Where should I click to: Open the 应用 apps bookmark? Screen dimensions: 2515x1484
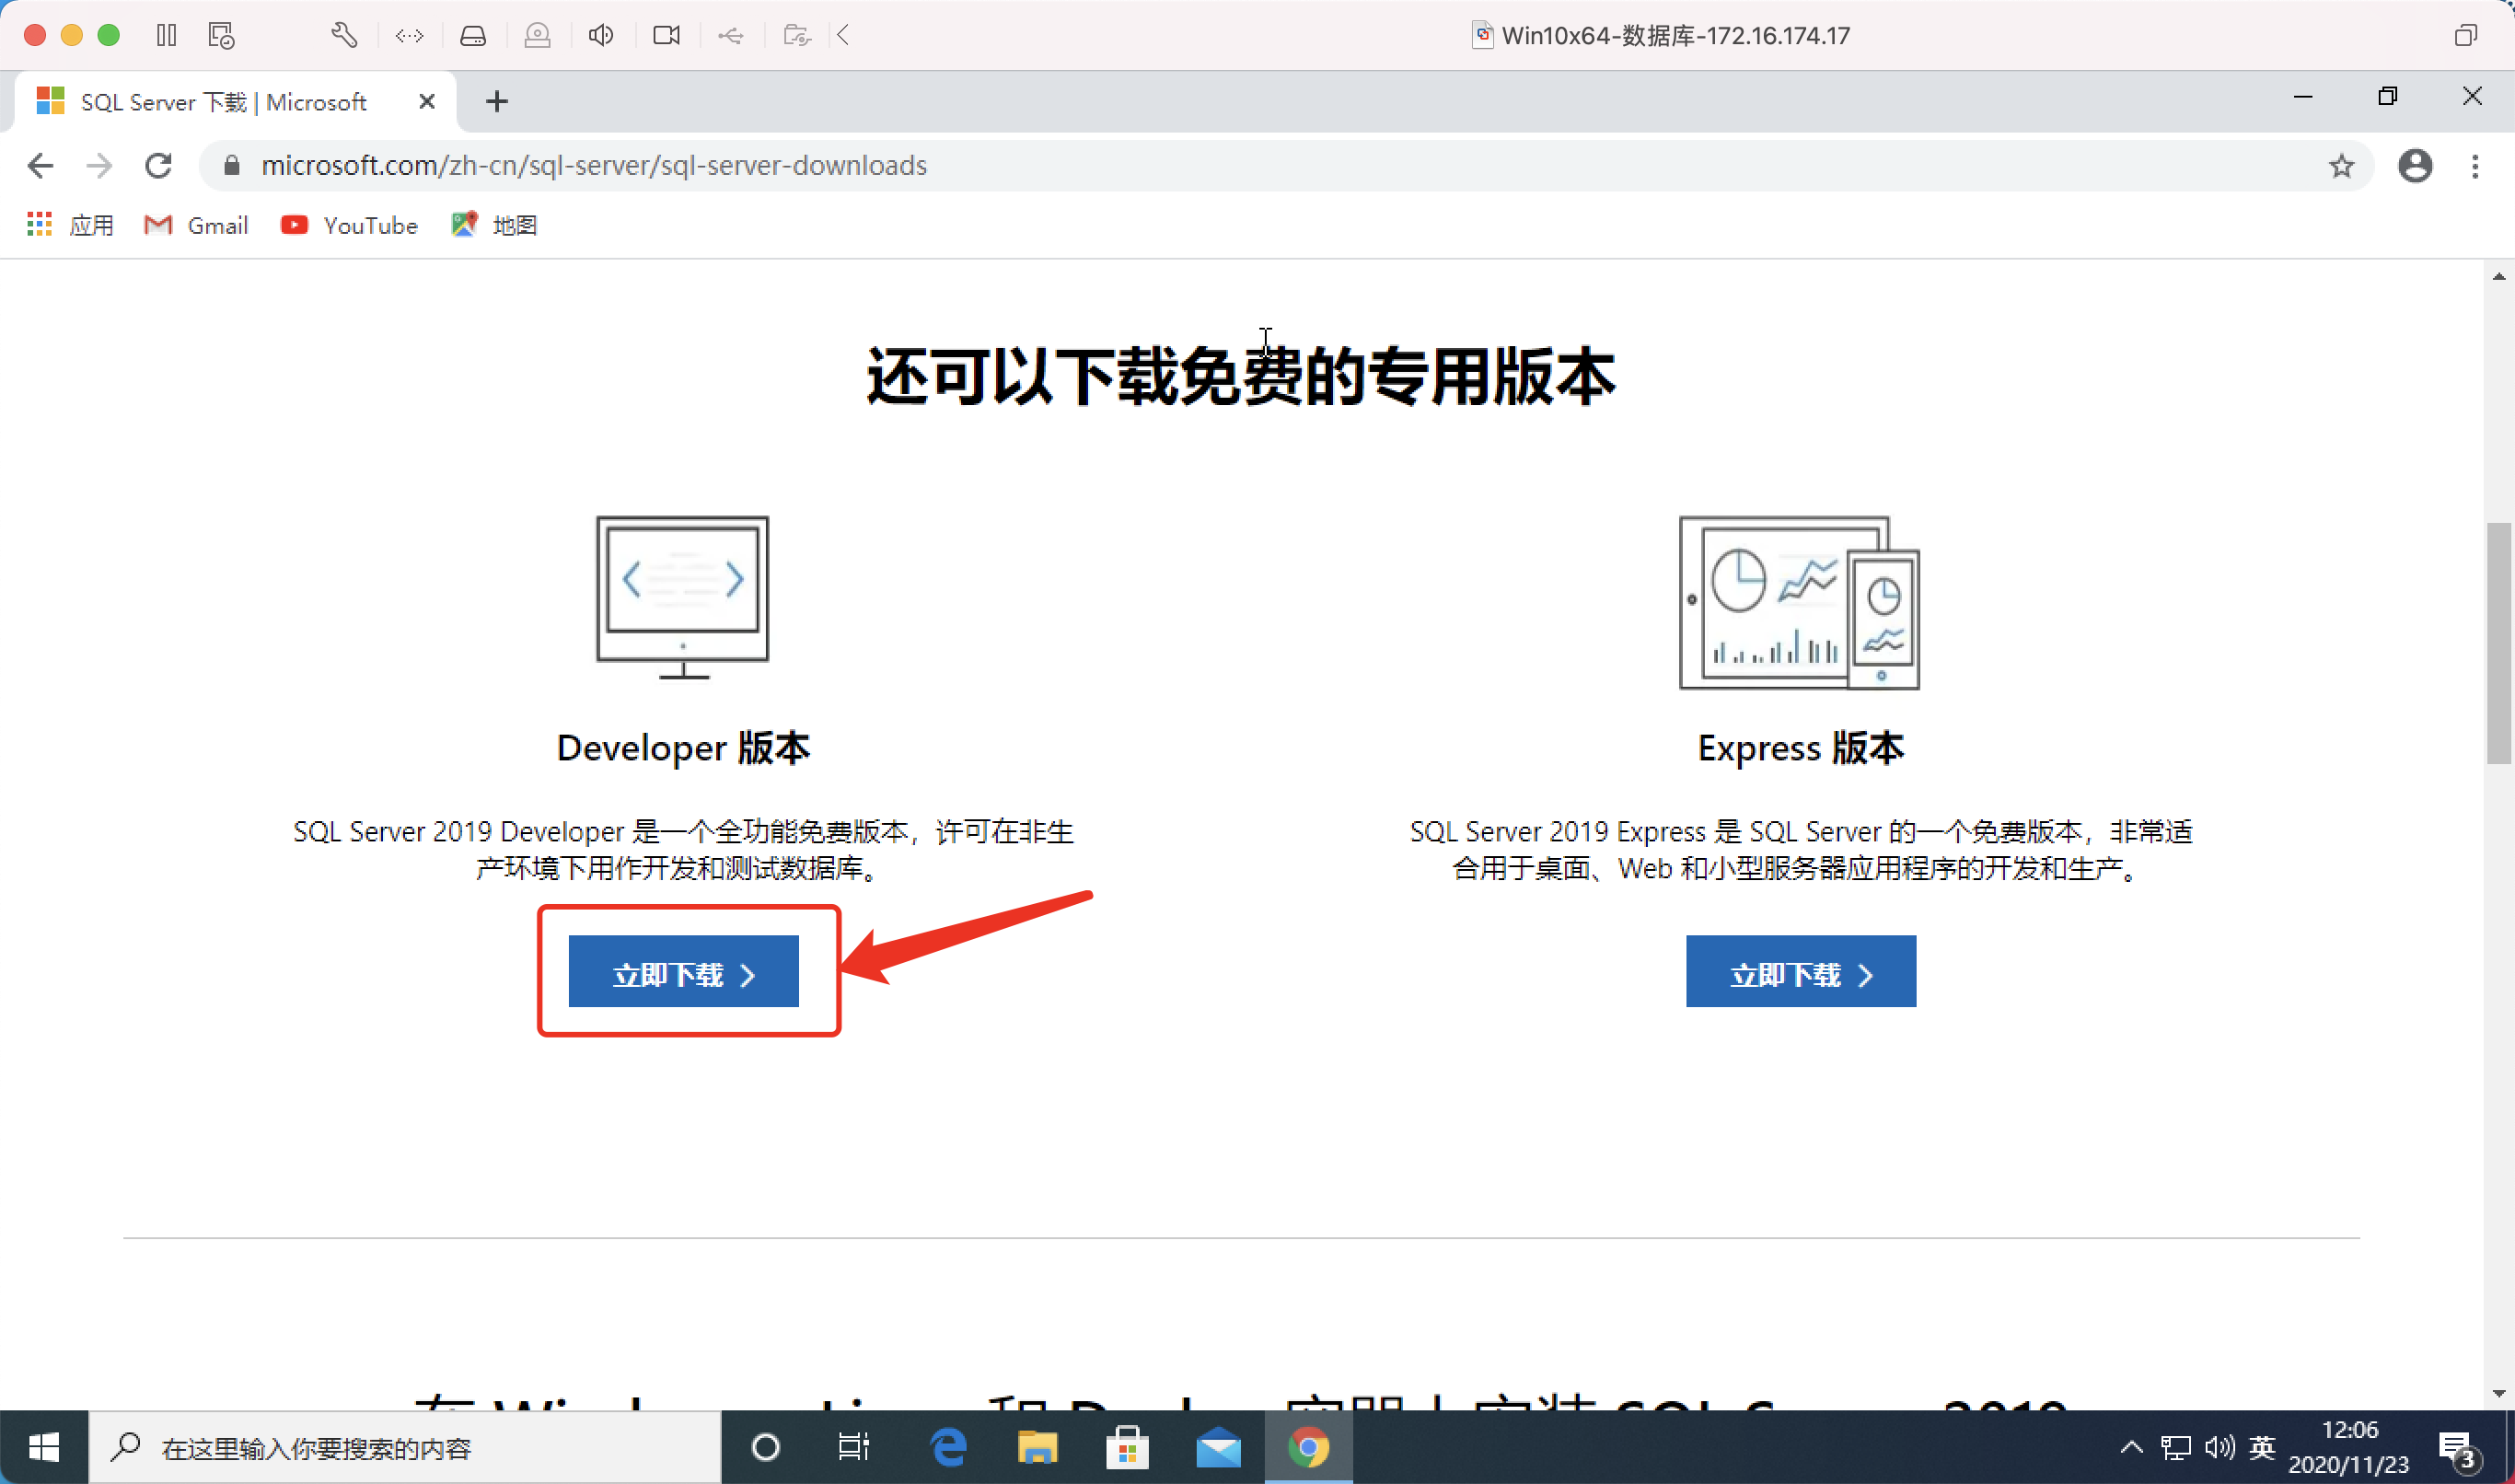pos(70,226)
